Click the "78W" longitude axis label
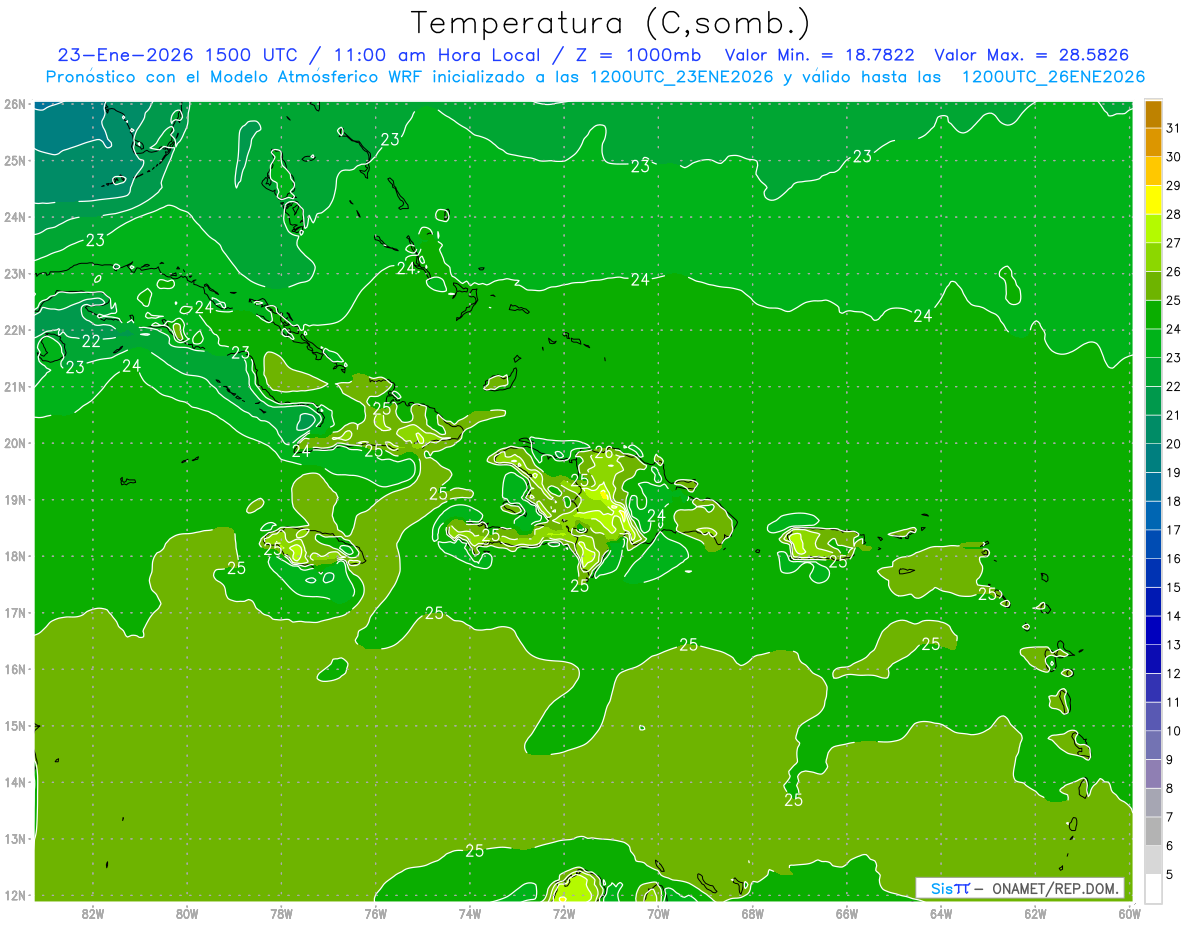This screenshot has width=1200, height=927. (x=281, y=913)
